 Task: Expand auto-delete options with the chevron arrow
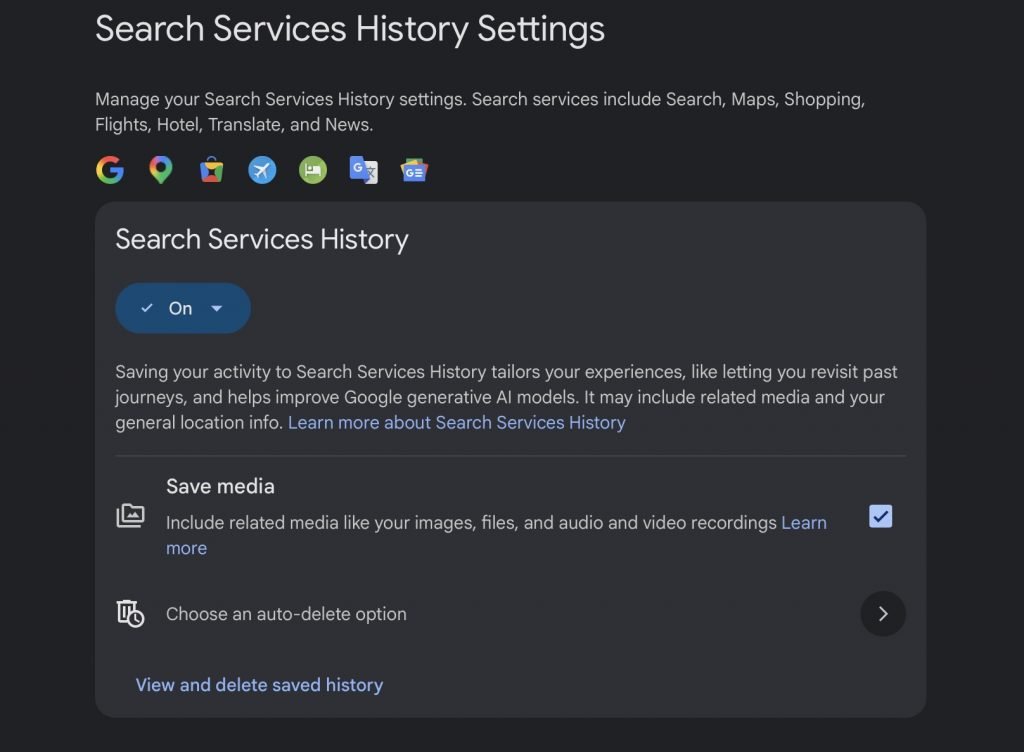coord(883,614)
